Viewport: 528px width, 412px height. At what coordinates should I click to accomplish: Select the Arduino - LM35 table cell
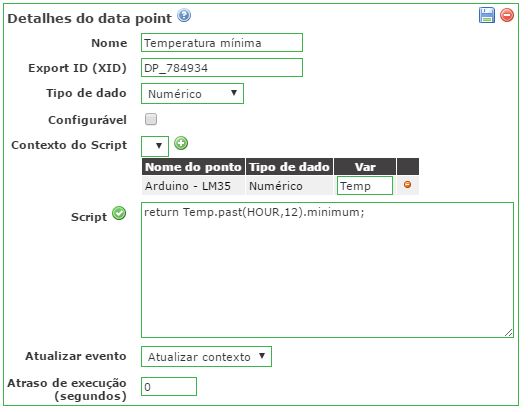click(x=193, y=185)
